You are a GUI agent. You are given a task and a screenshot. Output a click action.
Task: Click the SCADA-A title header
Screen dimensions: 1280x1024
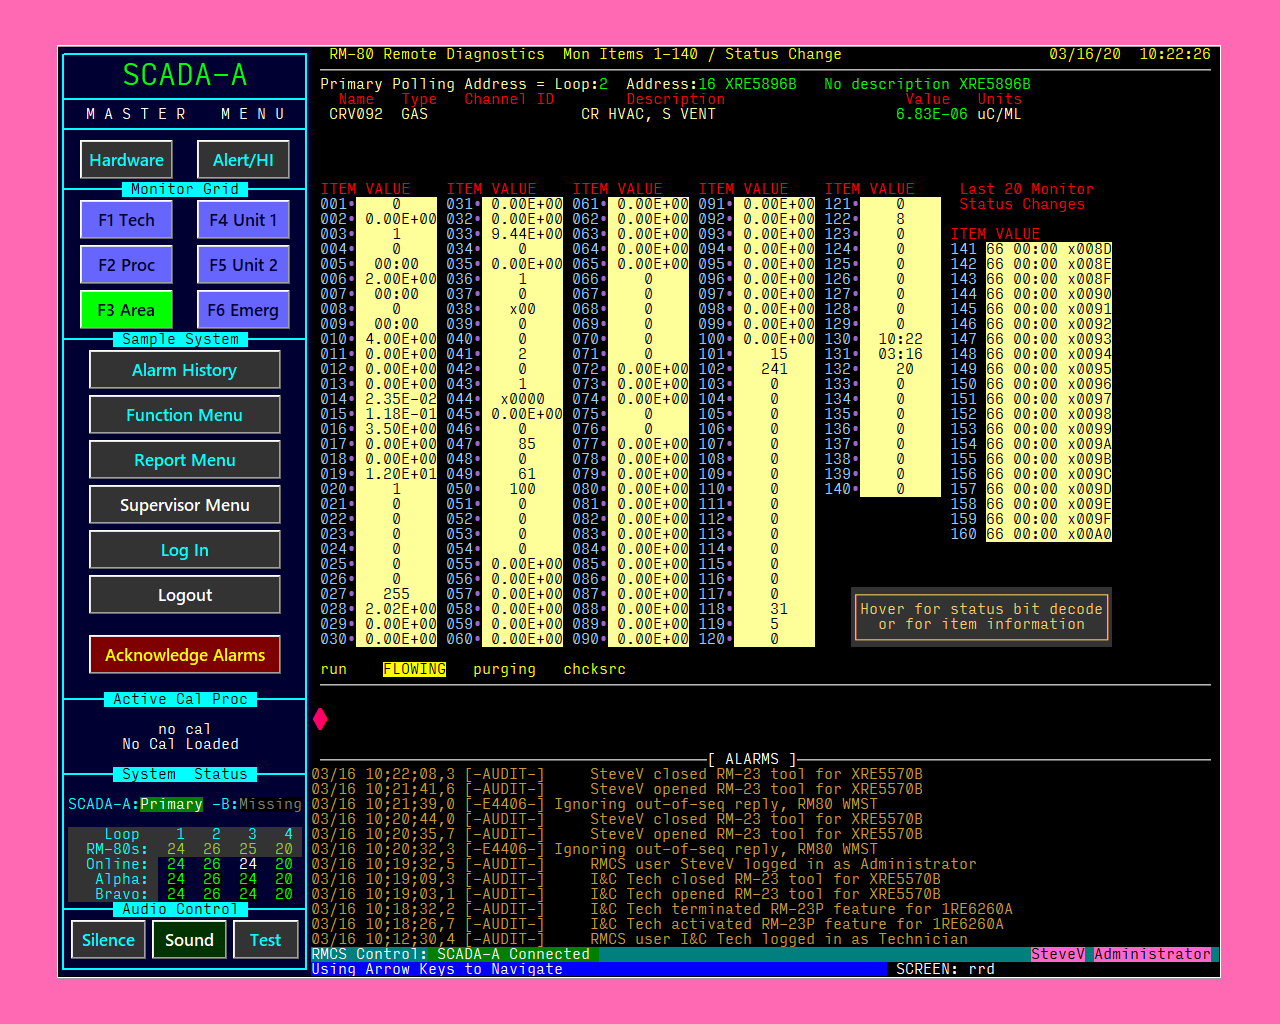tap(185, 75)
